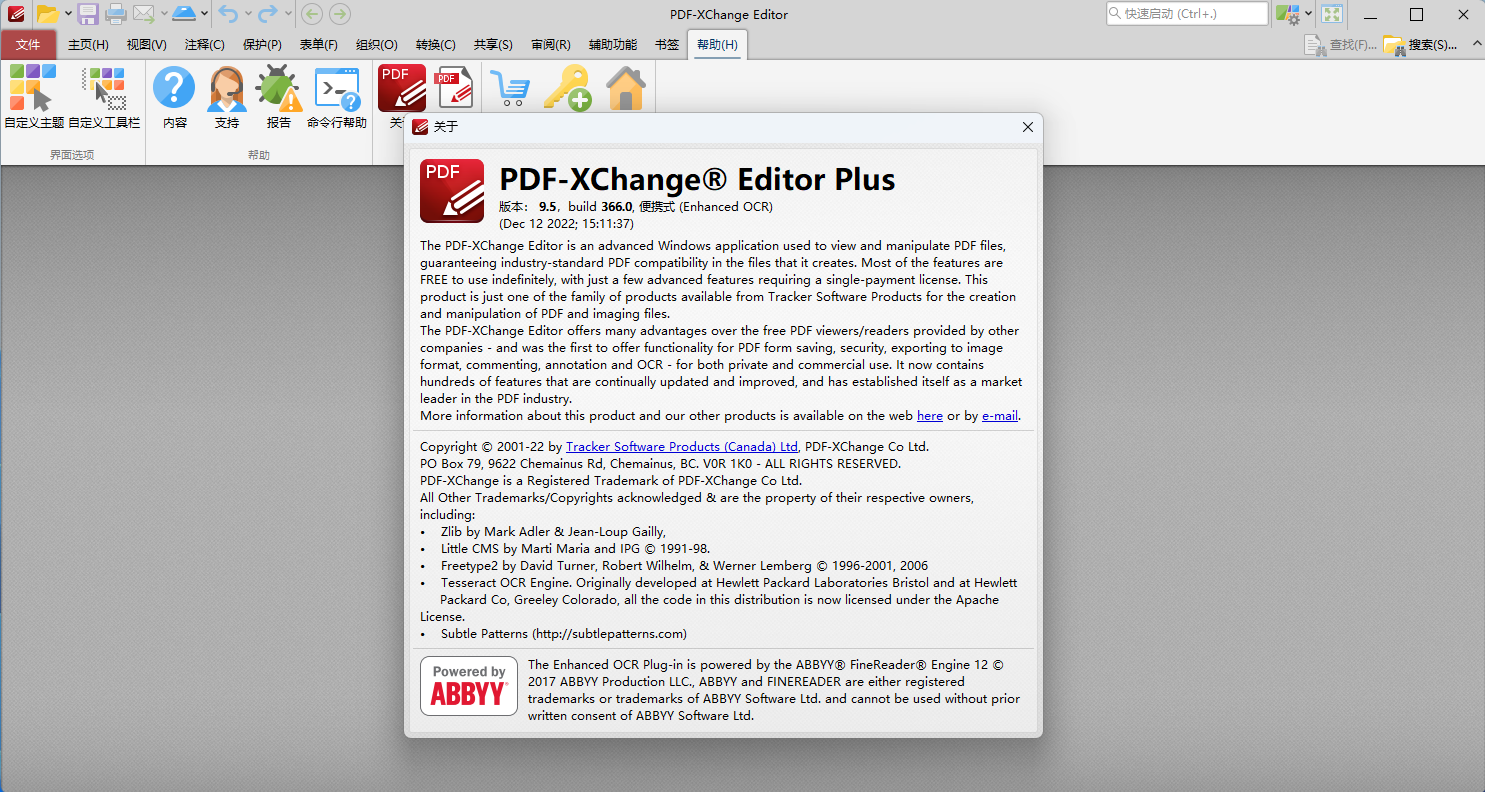Click the UI options gear icon near search
1485x792 pixels.
click(1287, 14)
